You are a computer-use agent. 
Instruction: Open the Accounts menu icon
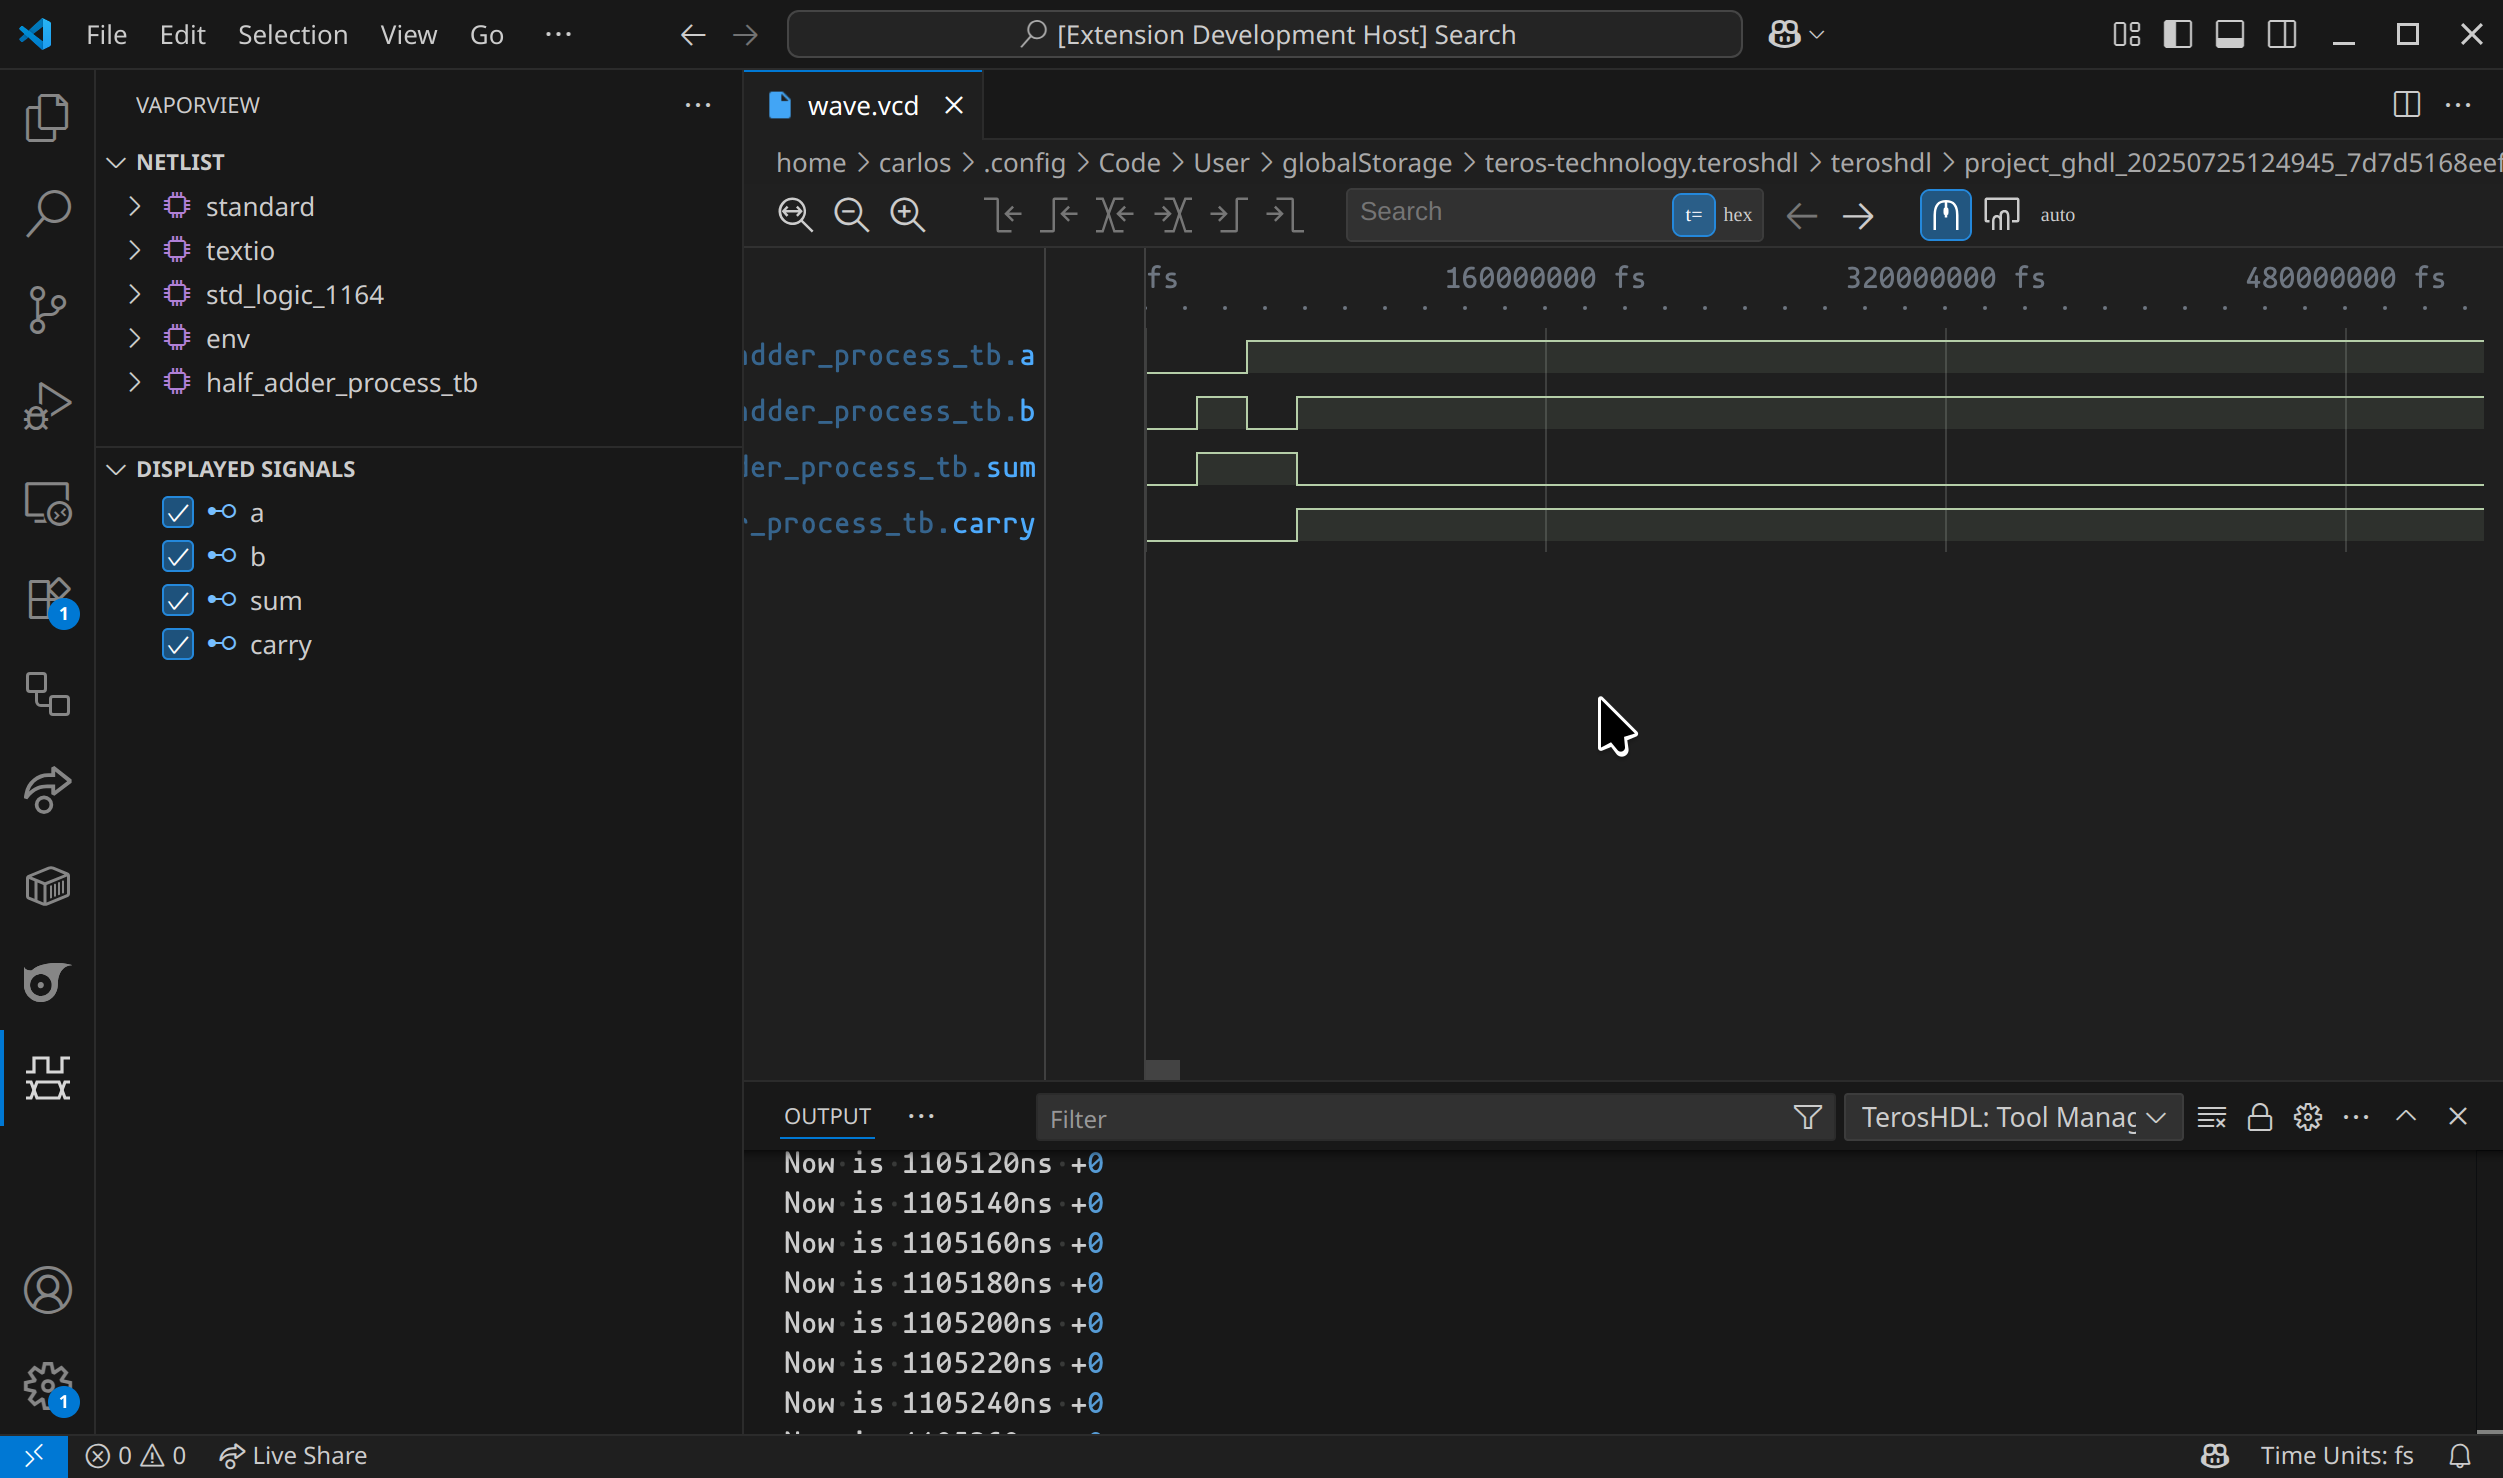(47, 1290)
